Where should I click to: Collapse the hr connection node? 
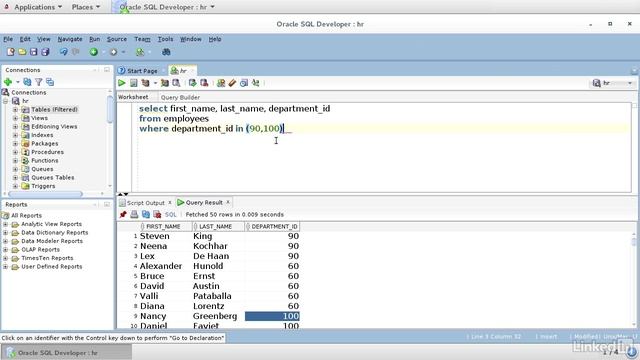[5, 101]
